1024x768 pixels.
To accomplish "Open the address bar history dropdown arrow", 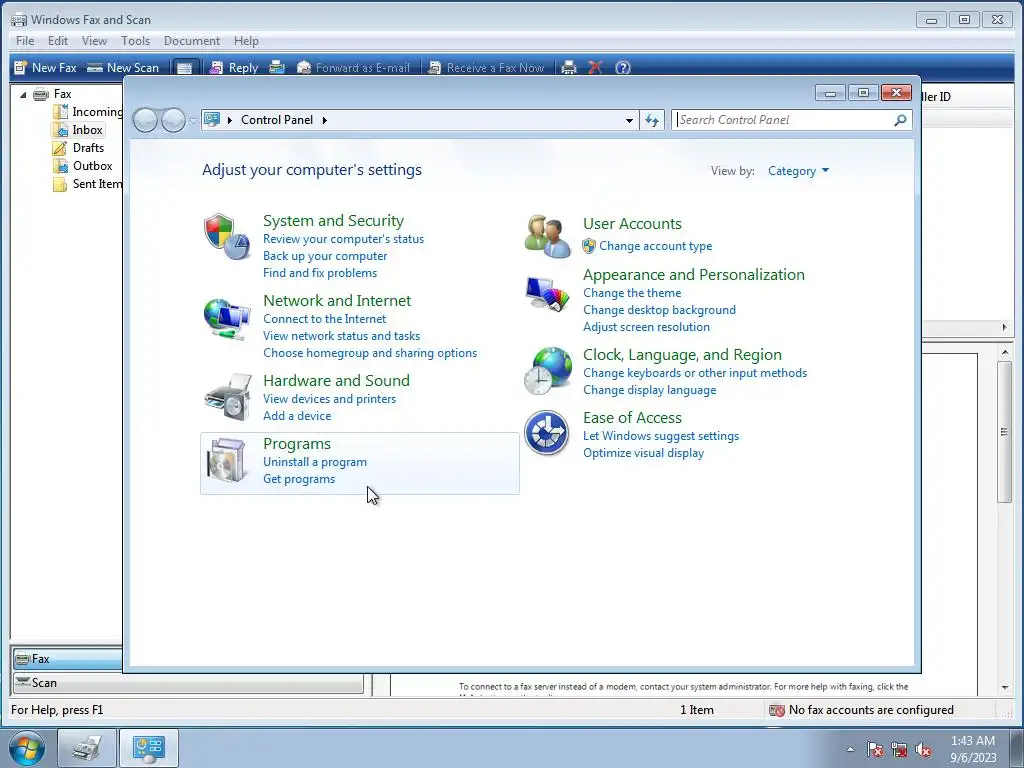I will [629, 120].
